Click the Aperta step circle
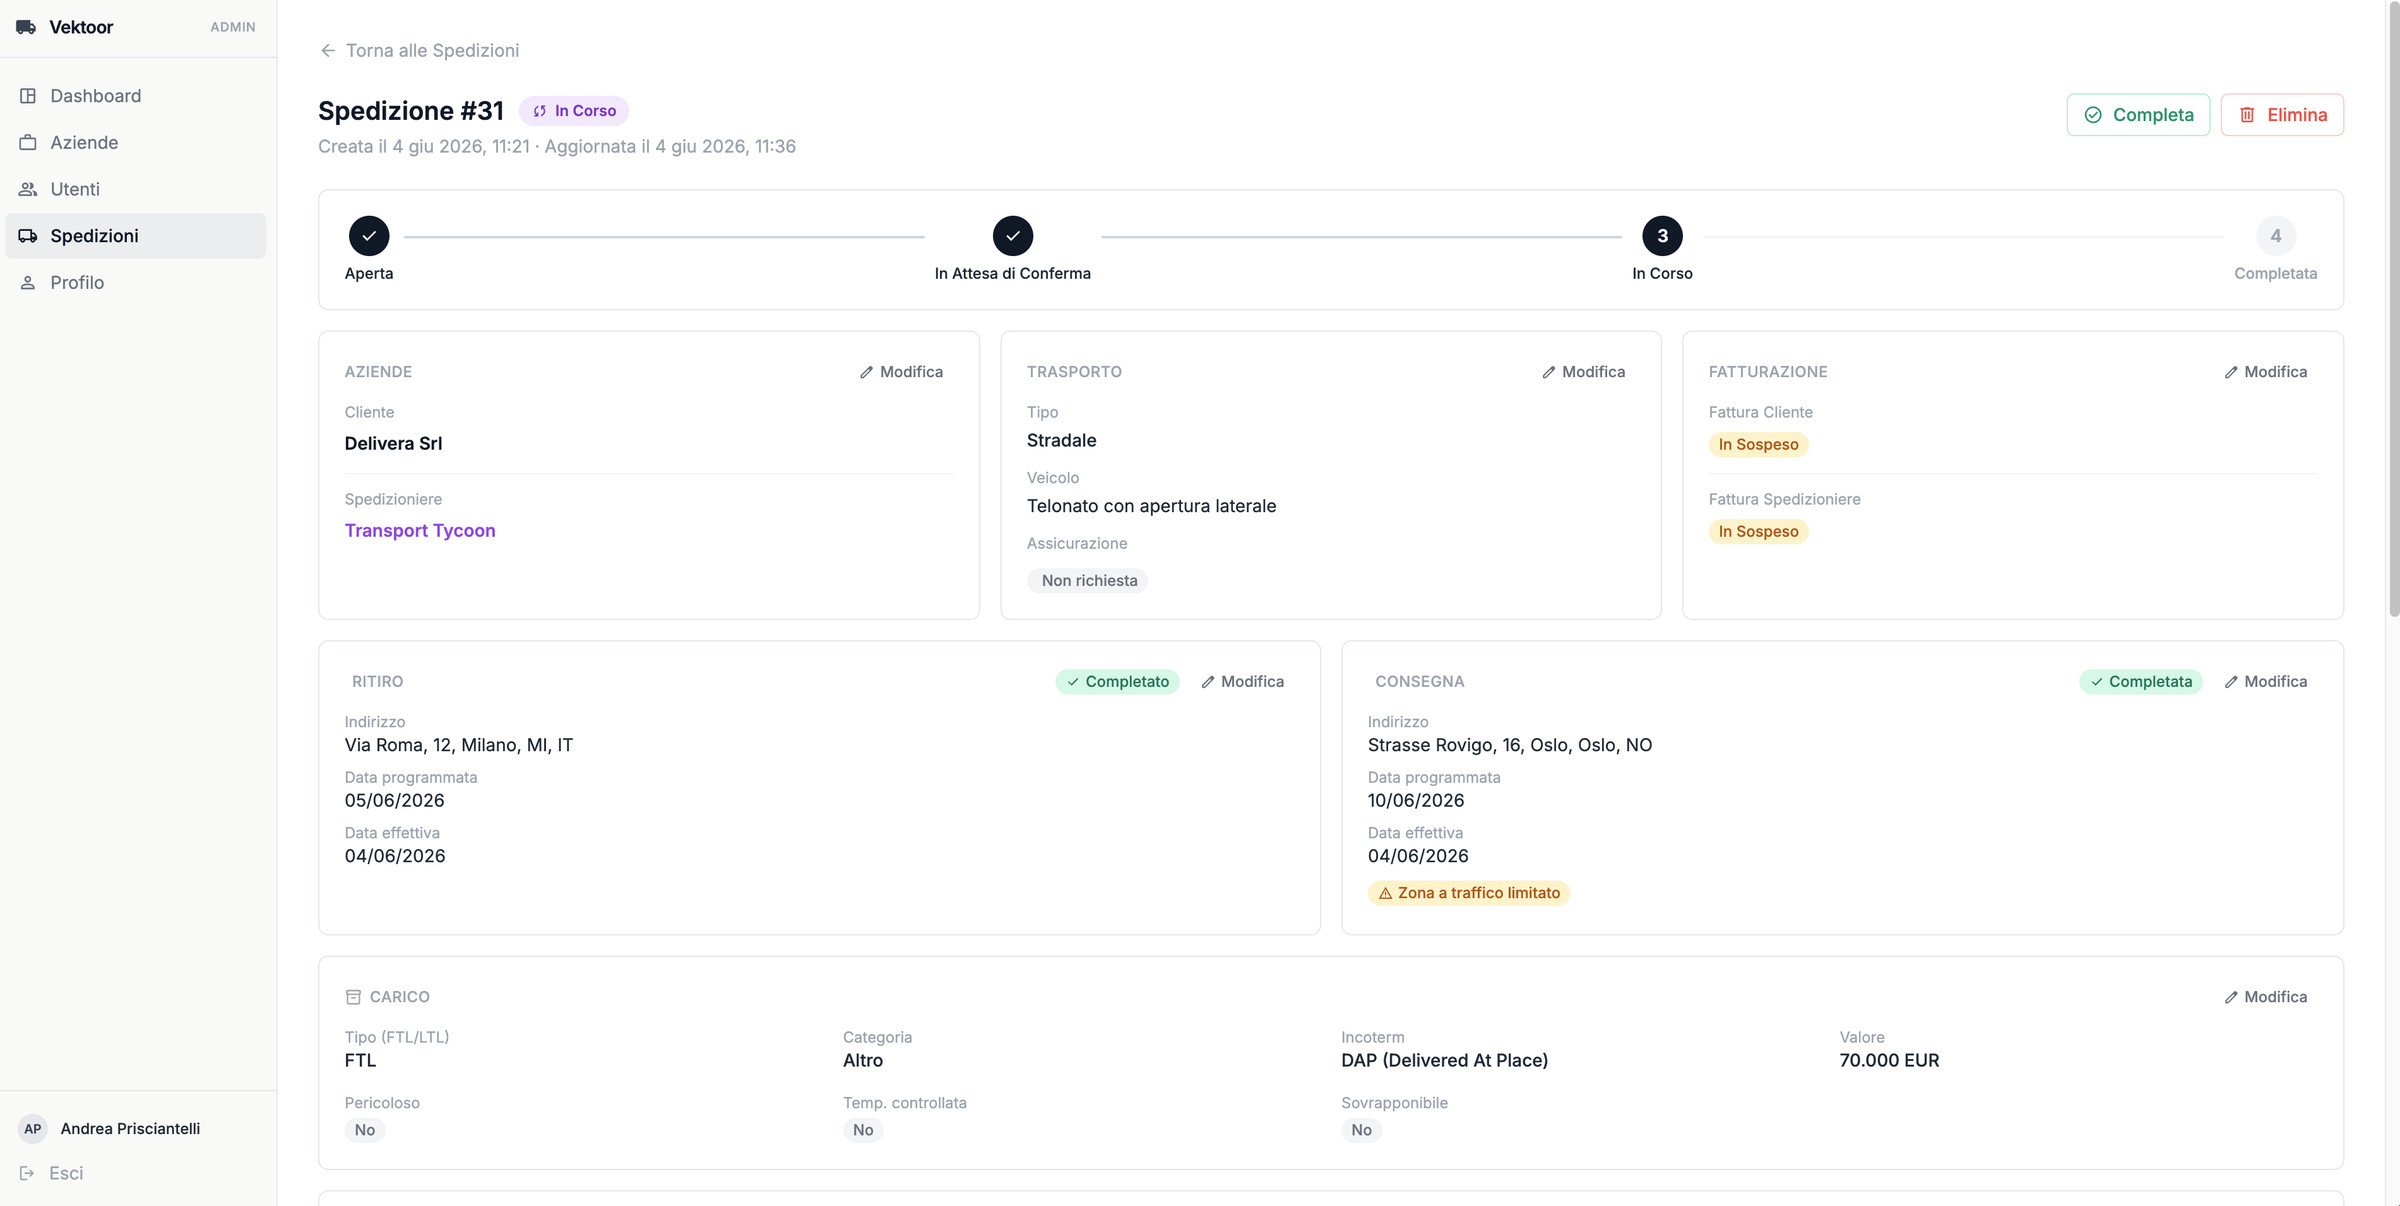Screen dimensions: 2400x1206 (x=369, y=236)
